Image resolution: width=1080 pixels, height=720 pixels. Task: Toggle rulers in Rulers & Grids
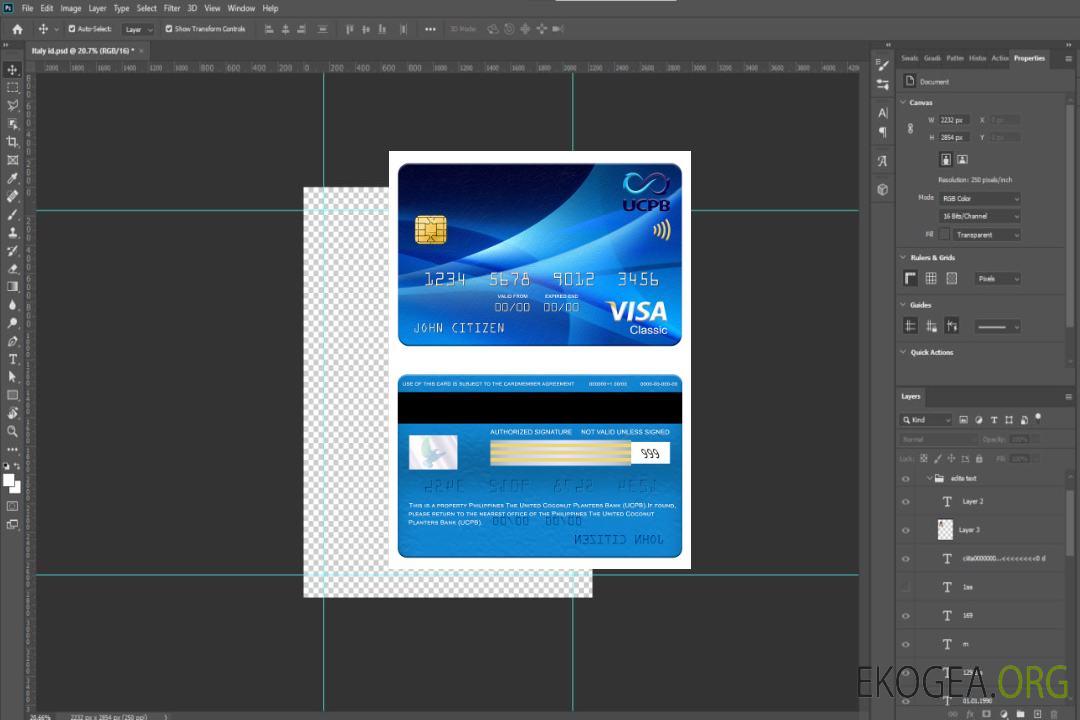coord(911,278)
